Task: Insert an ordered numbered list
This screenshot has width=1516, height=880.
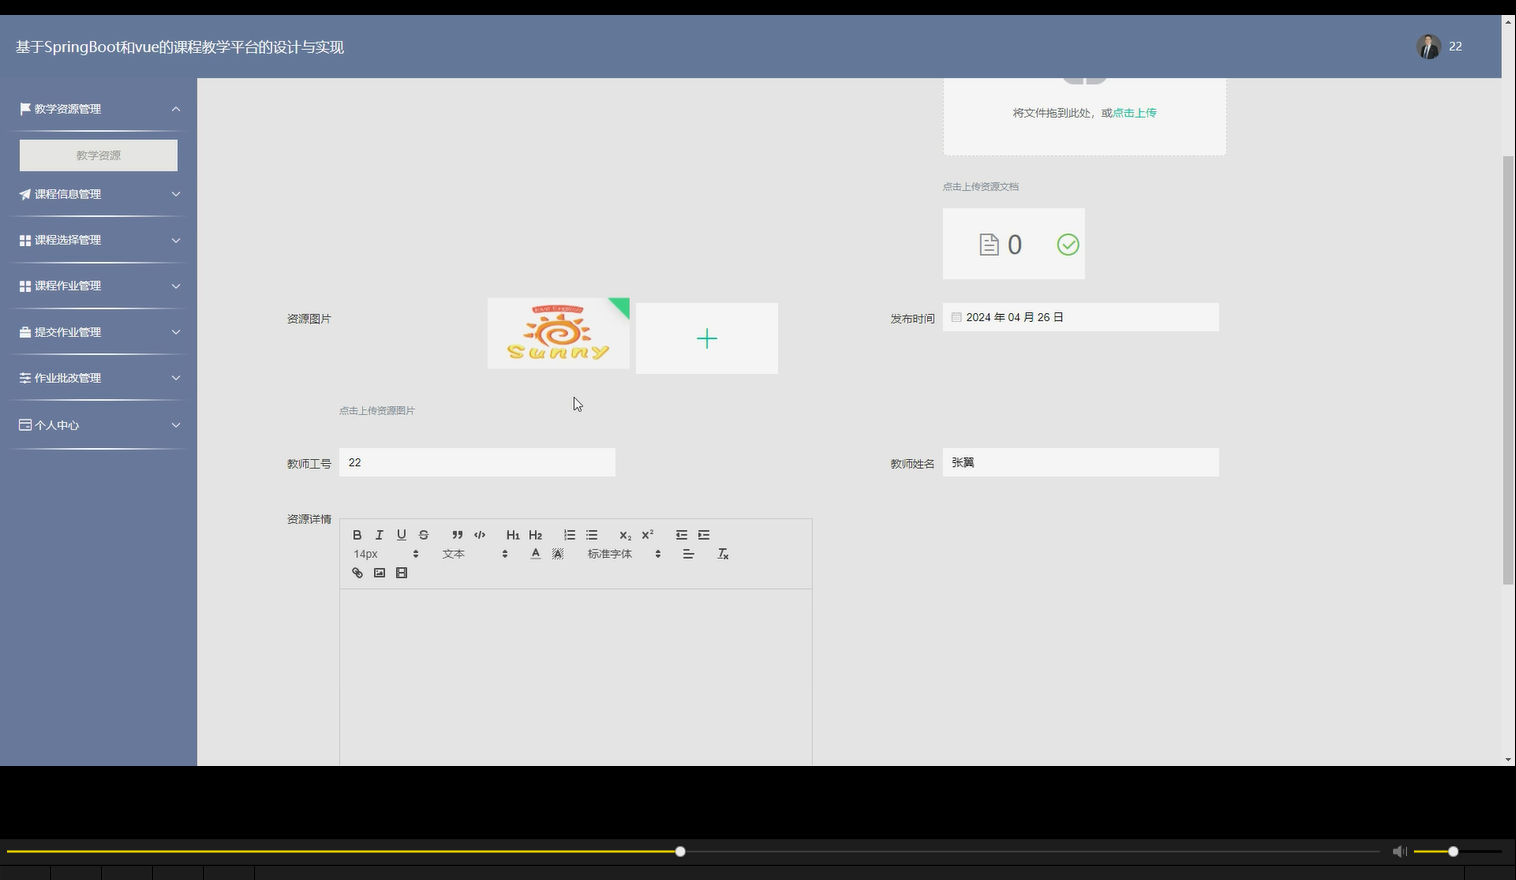Action: [x=569, y=535]
